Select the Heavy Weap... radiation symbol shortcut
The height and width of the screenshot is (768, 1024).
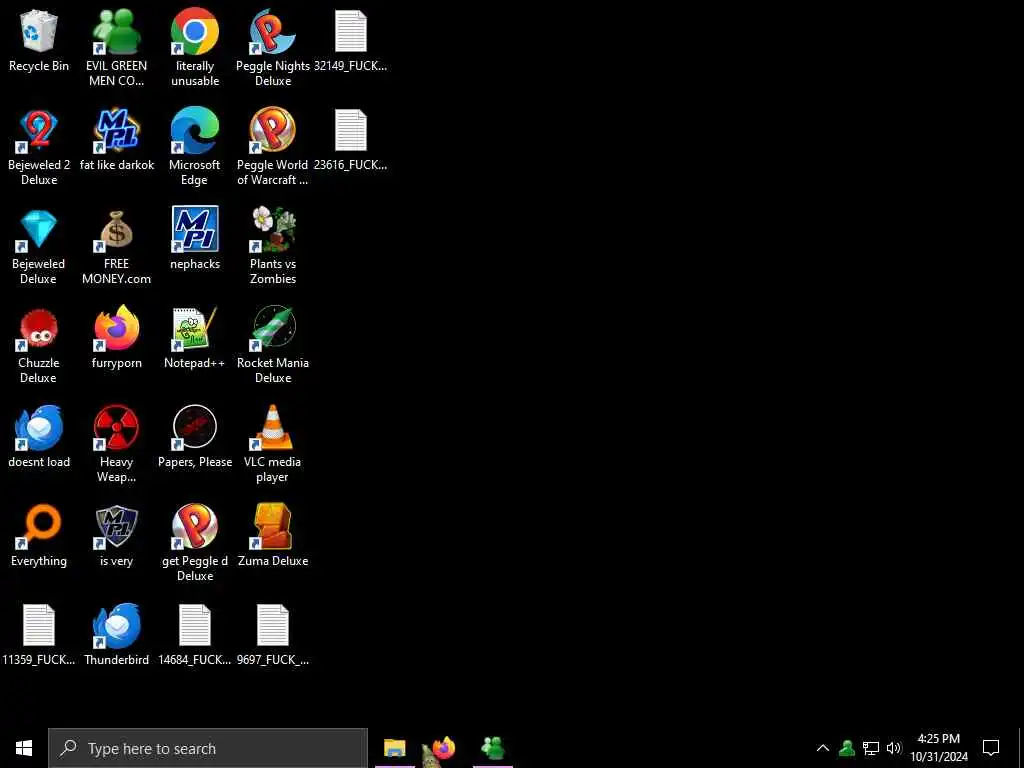(x=116, y=444)
